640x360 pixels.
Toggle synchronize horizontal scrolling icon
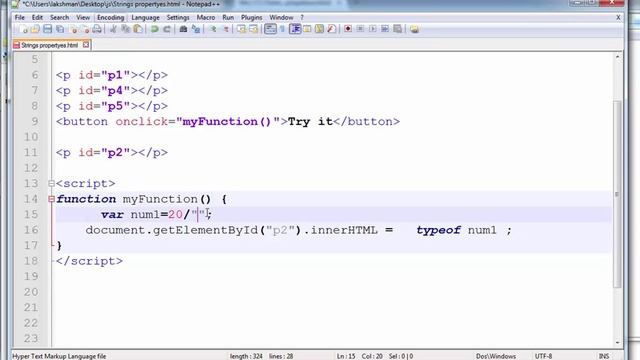click(x=253, y=29)
